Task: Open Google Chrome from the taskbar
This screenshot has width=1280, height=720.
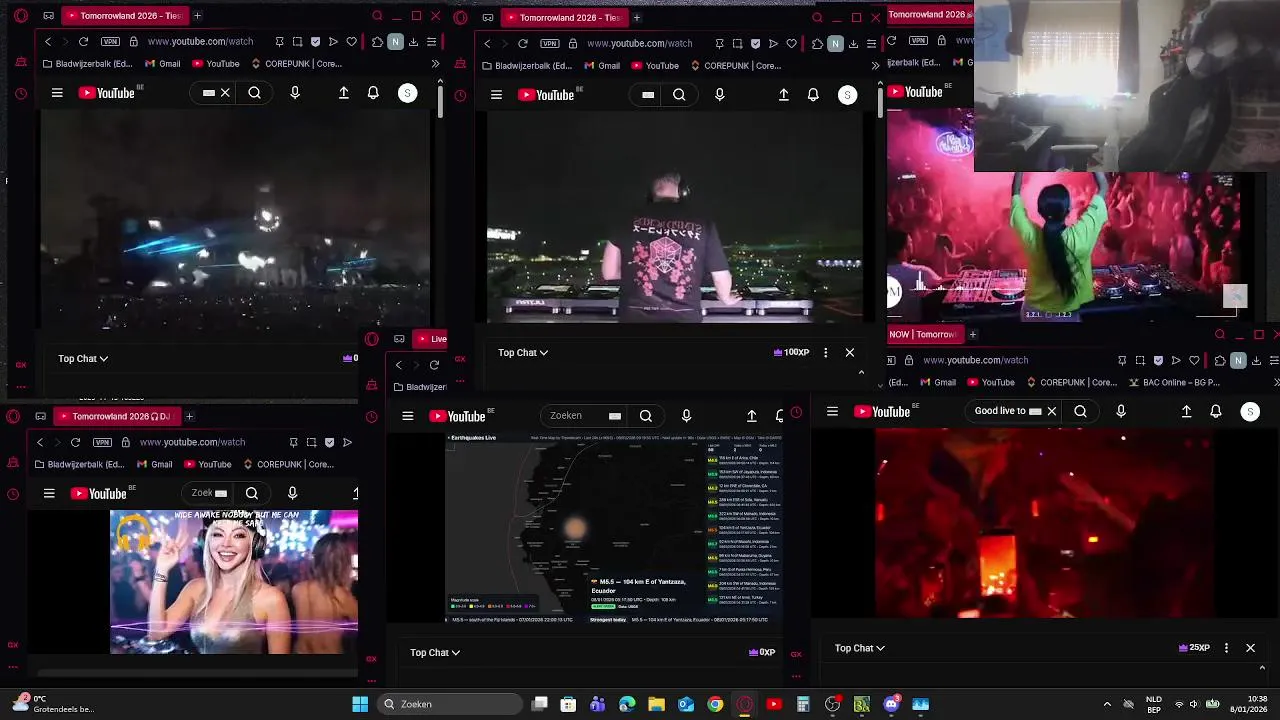Action: pyautogui.click(x=715, y=704)
